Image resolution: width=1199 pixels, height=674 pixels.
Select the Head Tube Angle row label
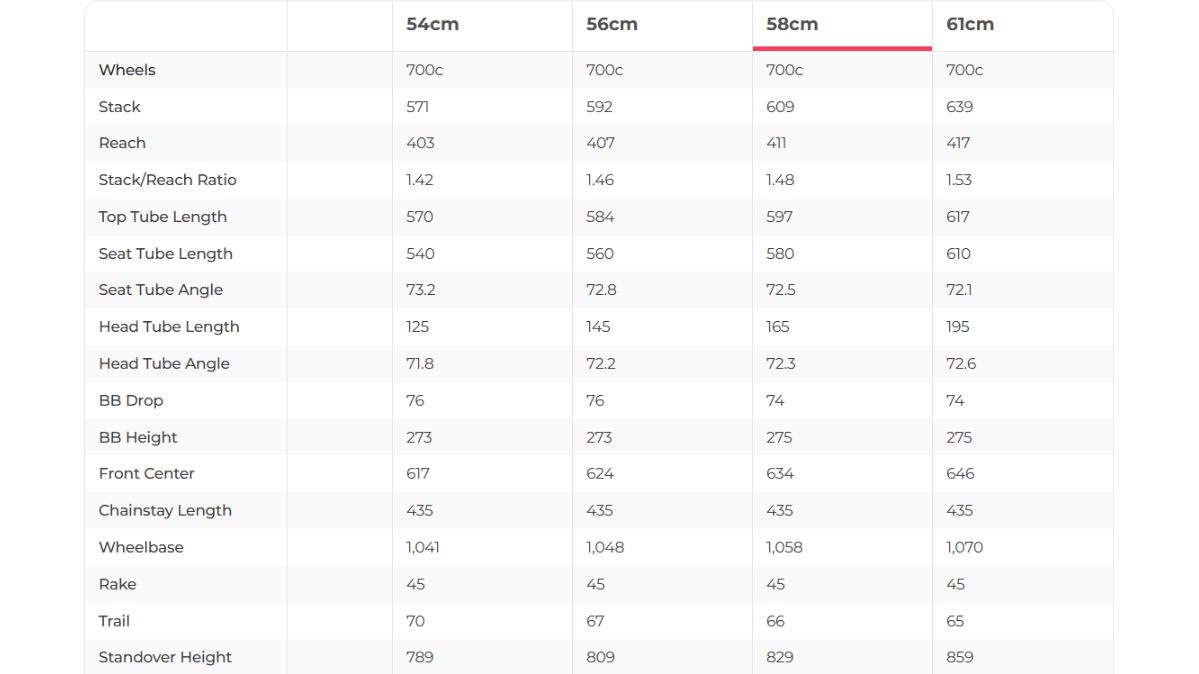click(x=164, y=364)
